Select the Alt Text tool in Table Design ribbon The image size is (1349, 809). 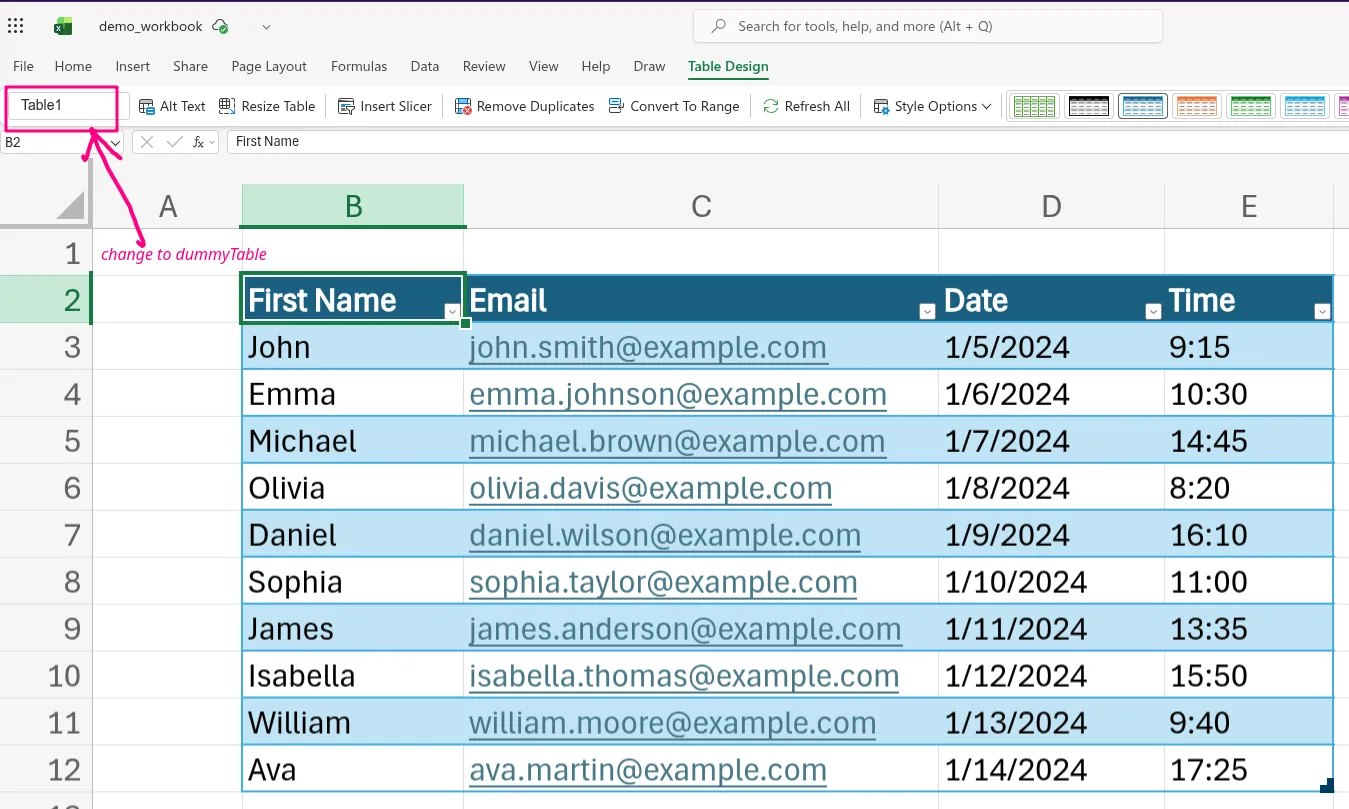click(171, 105)
